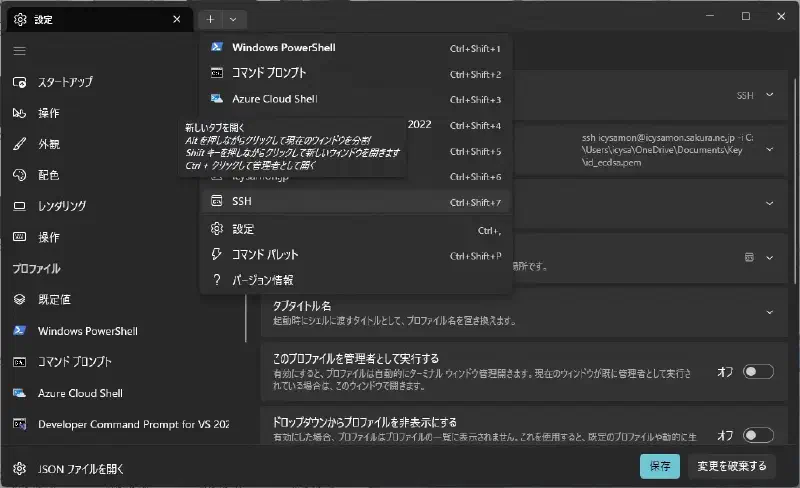Open 配色 color scheme palette icon

[x=19, y=175]
